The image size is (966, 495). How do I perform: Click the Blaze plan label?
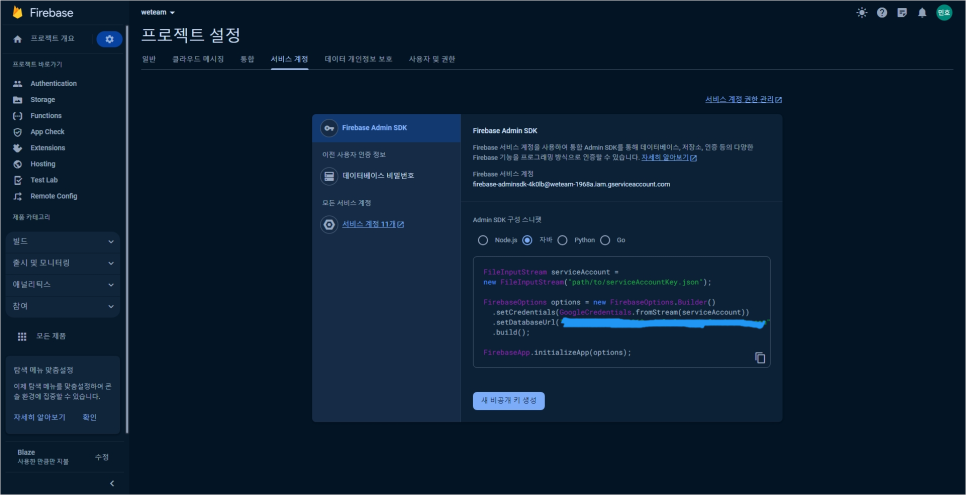(x=26, y=452)
